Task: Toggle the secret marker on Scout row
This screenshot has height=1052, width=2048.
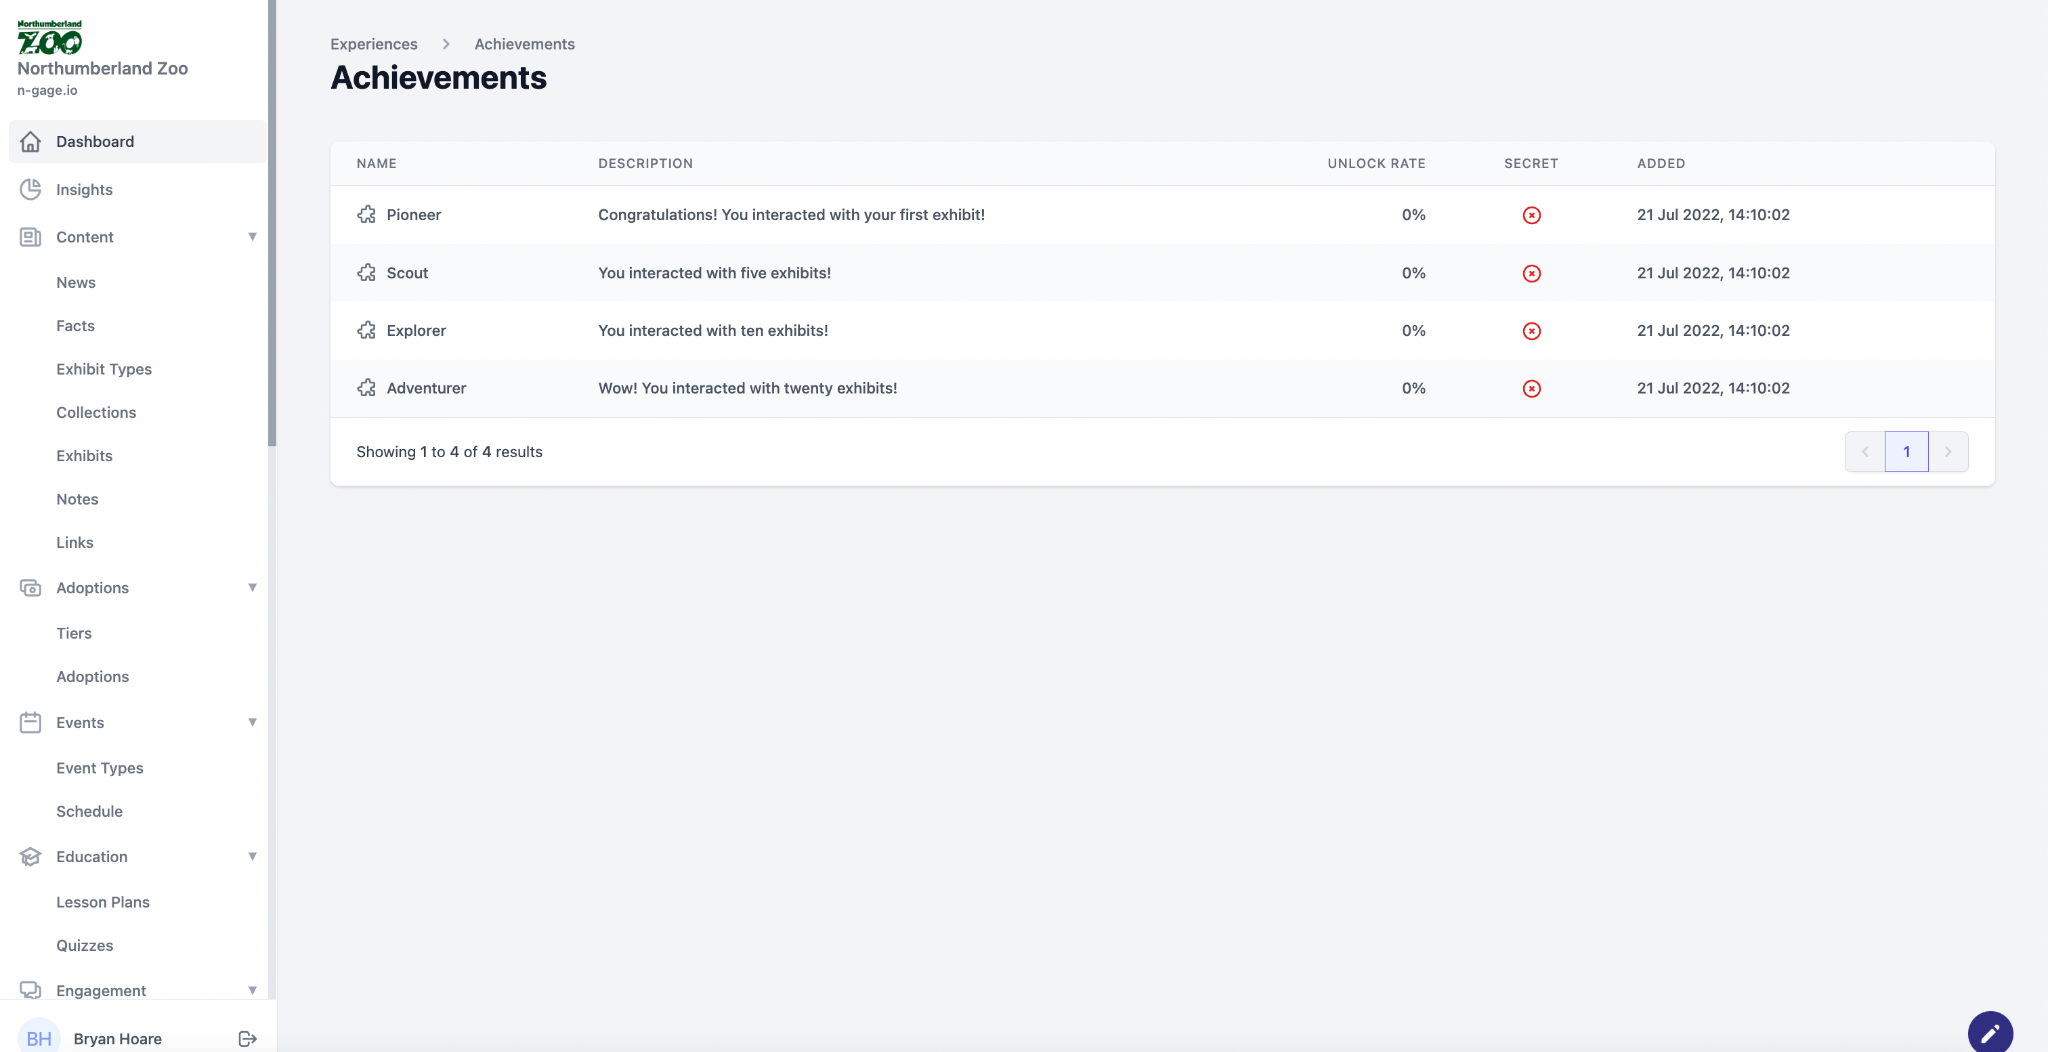Action: (1531, 273)
